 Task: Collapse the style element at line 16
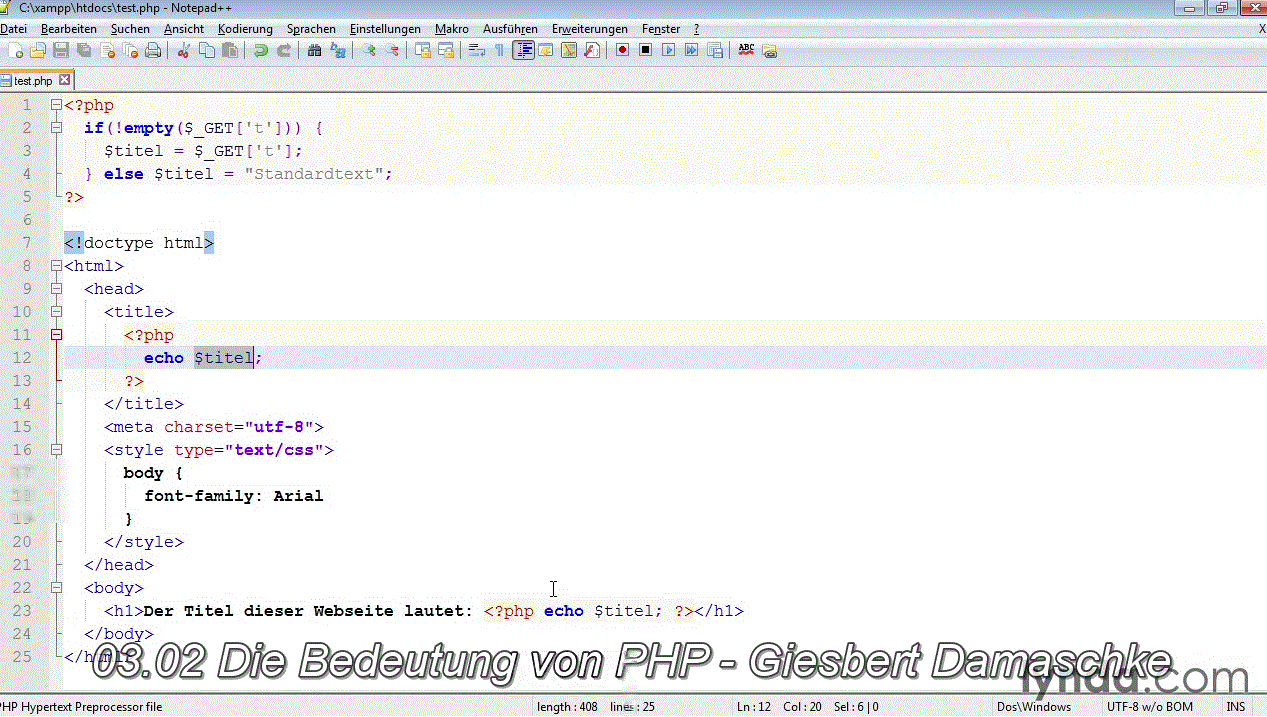click(x=56, y=450)
